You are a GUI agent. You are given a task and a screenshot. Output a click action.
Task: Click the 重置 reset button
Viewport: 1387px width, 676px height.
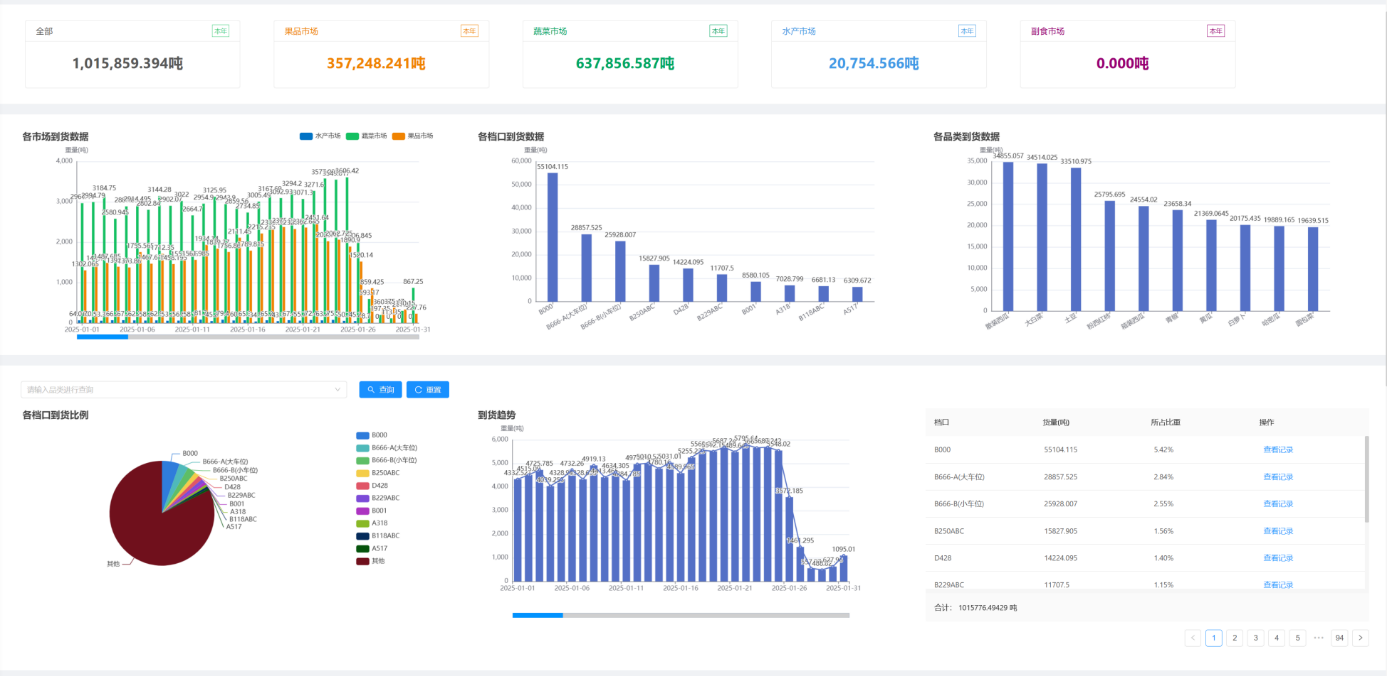click(x=428, y=389)
